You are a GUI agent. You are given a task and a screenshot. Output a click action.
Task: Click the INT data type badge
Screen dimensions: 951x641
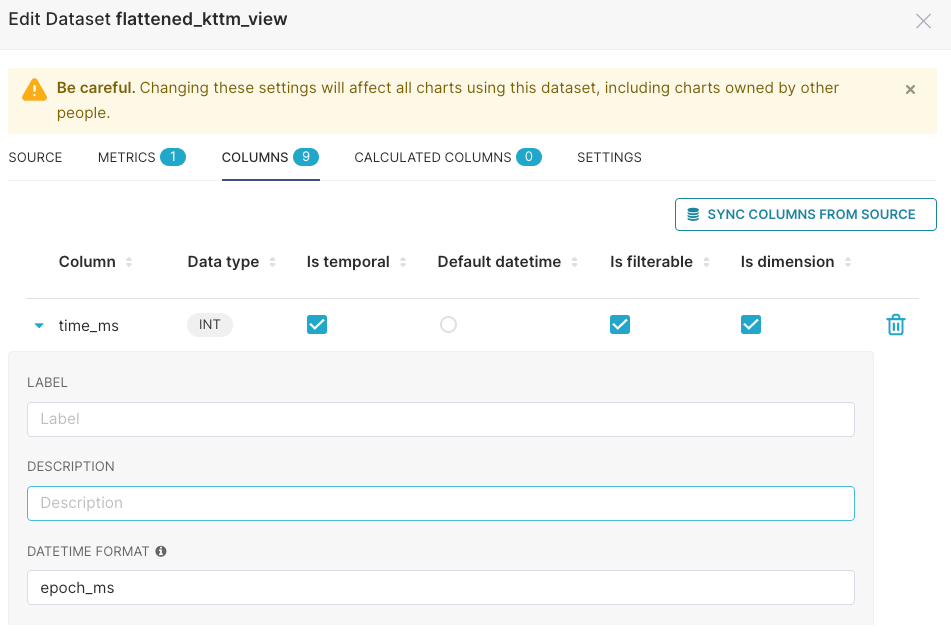pos(210,325)
